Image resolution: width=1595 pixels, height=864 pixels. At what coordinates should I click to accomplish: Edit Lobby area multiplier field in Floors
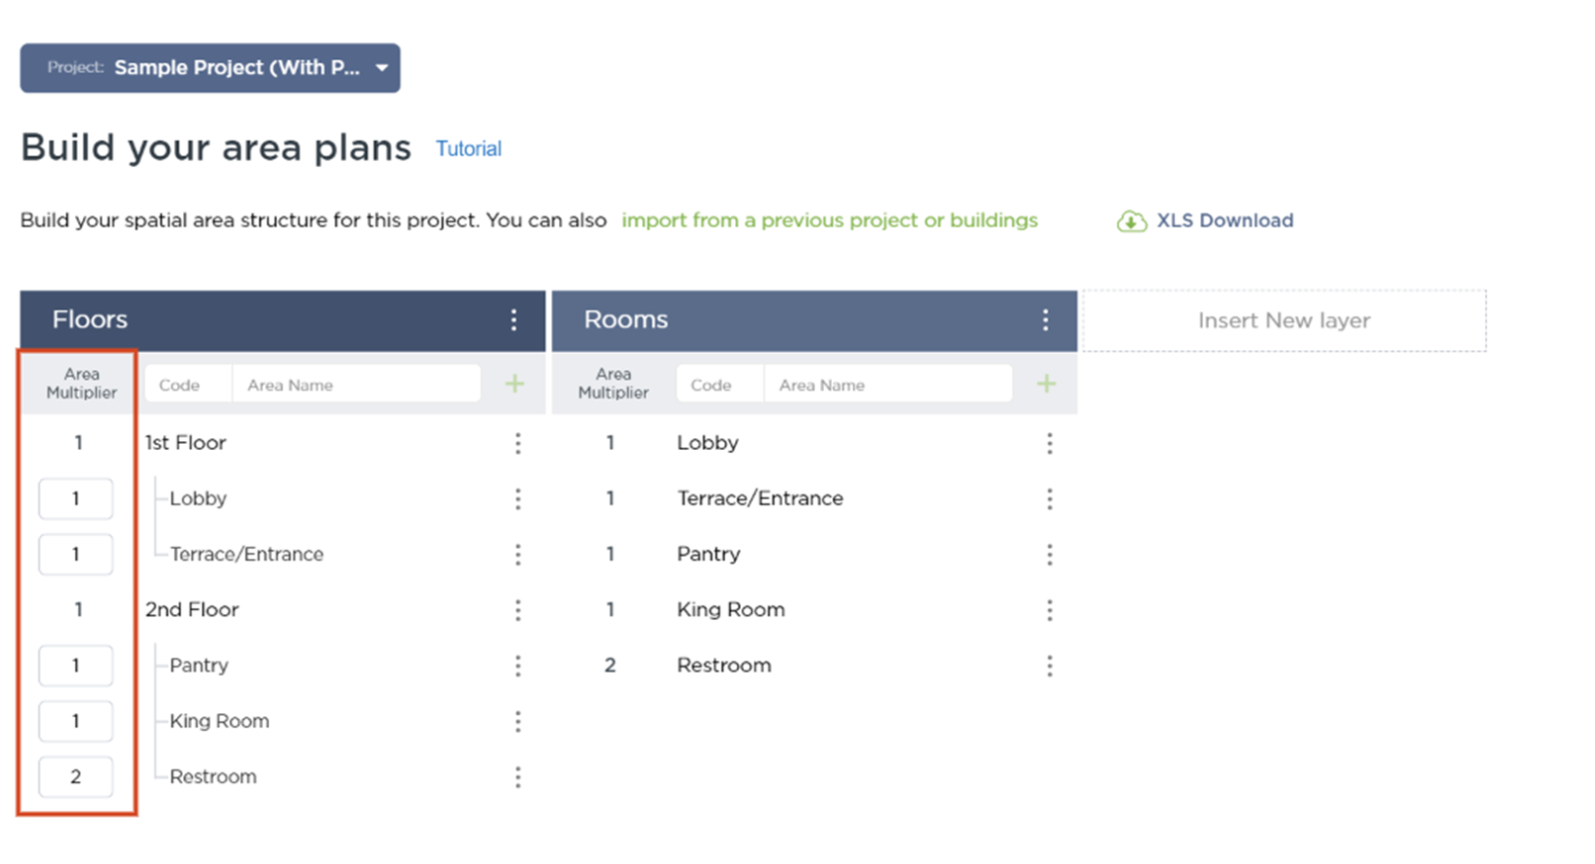click(76, 499)
